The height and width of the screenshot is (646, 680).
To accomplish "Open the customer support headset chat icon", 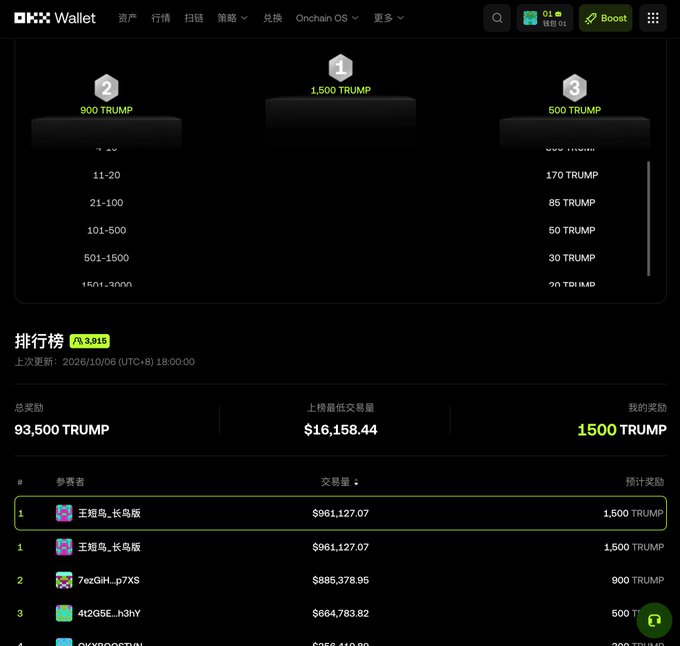I will point(654,620).
